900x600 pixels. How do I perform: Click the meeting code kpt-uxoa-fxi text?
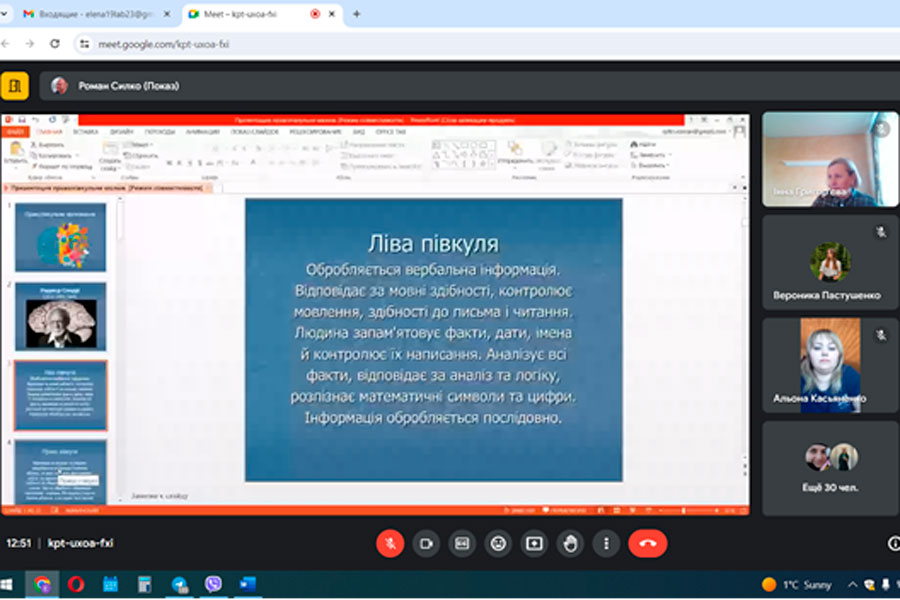(80, 543)
